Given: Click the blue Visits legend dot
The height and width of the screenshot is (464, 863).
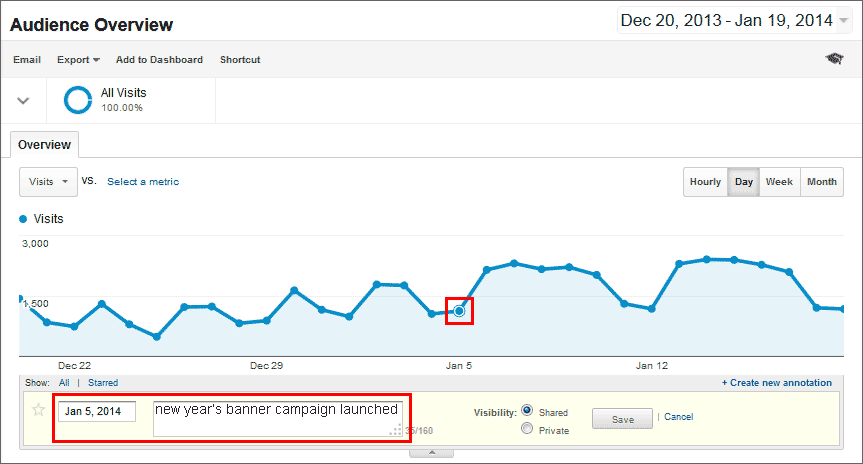Looking at the screenshot, I should [24, 218].
